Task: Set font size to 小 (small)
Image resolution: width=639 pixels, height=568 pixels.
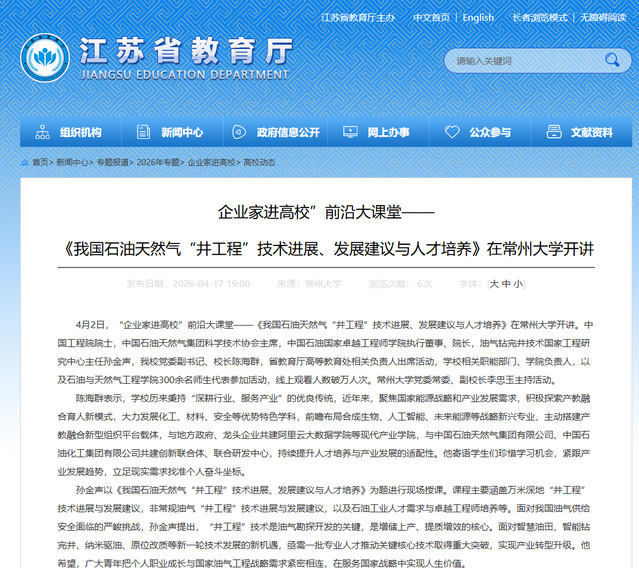Action: [518, 284]
